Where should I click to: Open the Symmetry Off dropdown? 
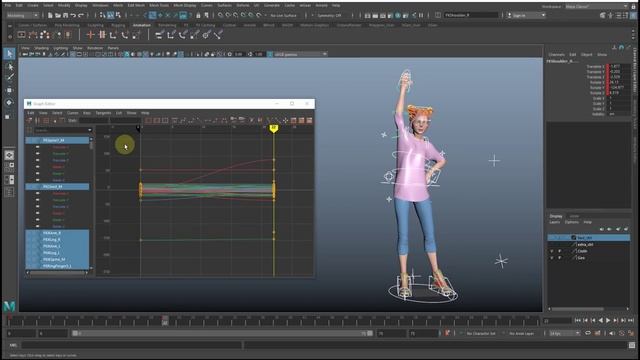(329, 15)
